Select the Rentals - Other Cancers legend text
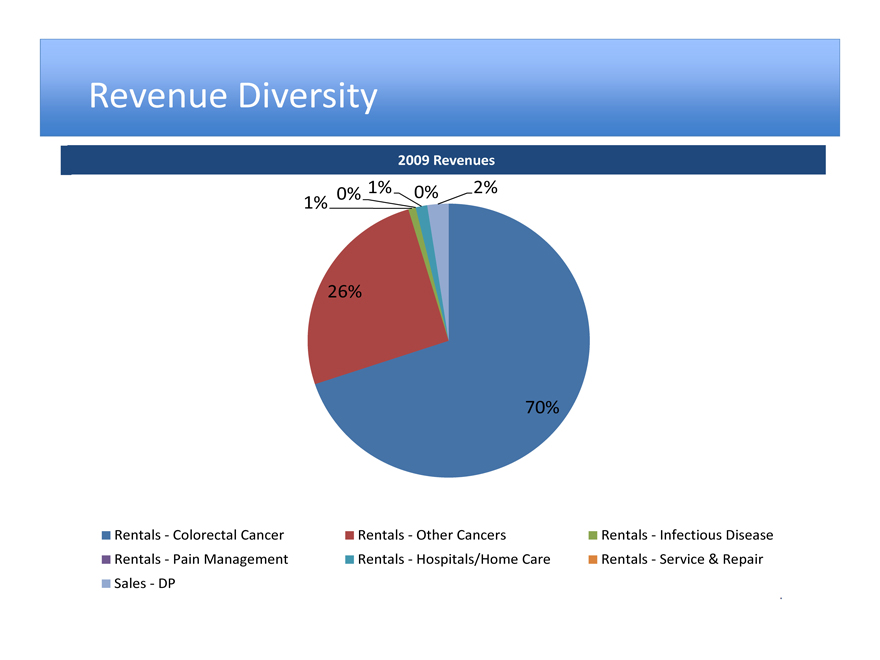This screenshot has width=880, height=660. coord(431,535)
